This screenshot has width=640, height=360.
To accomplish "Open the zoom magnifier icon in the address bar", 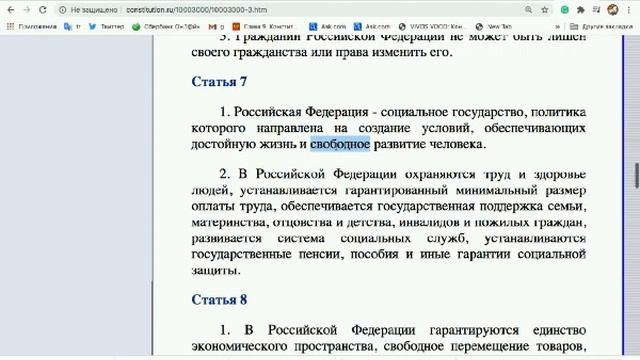I will [x=529, y=10].
